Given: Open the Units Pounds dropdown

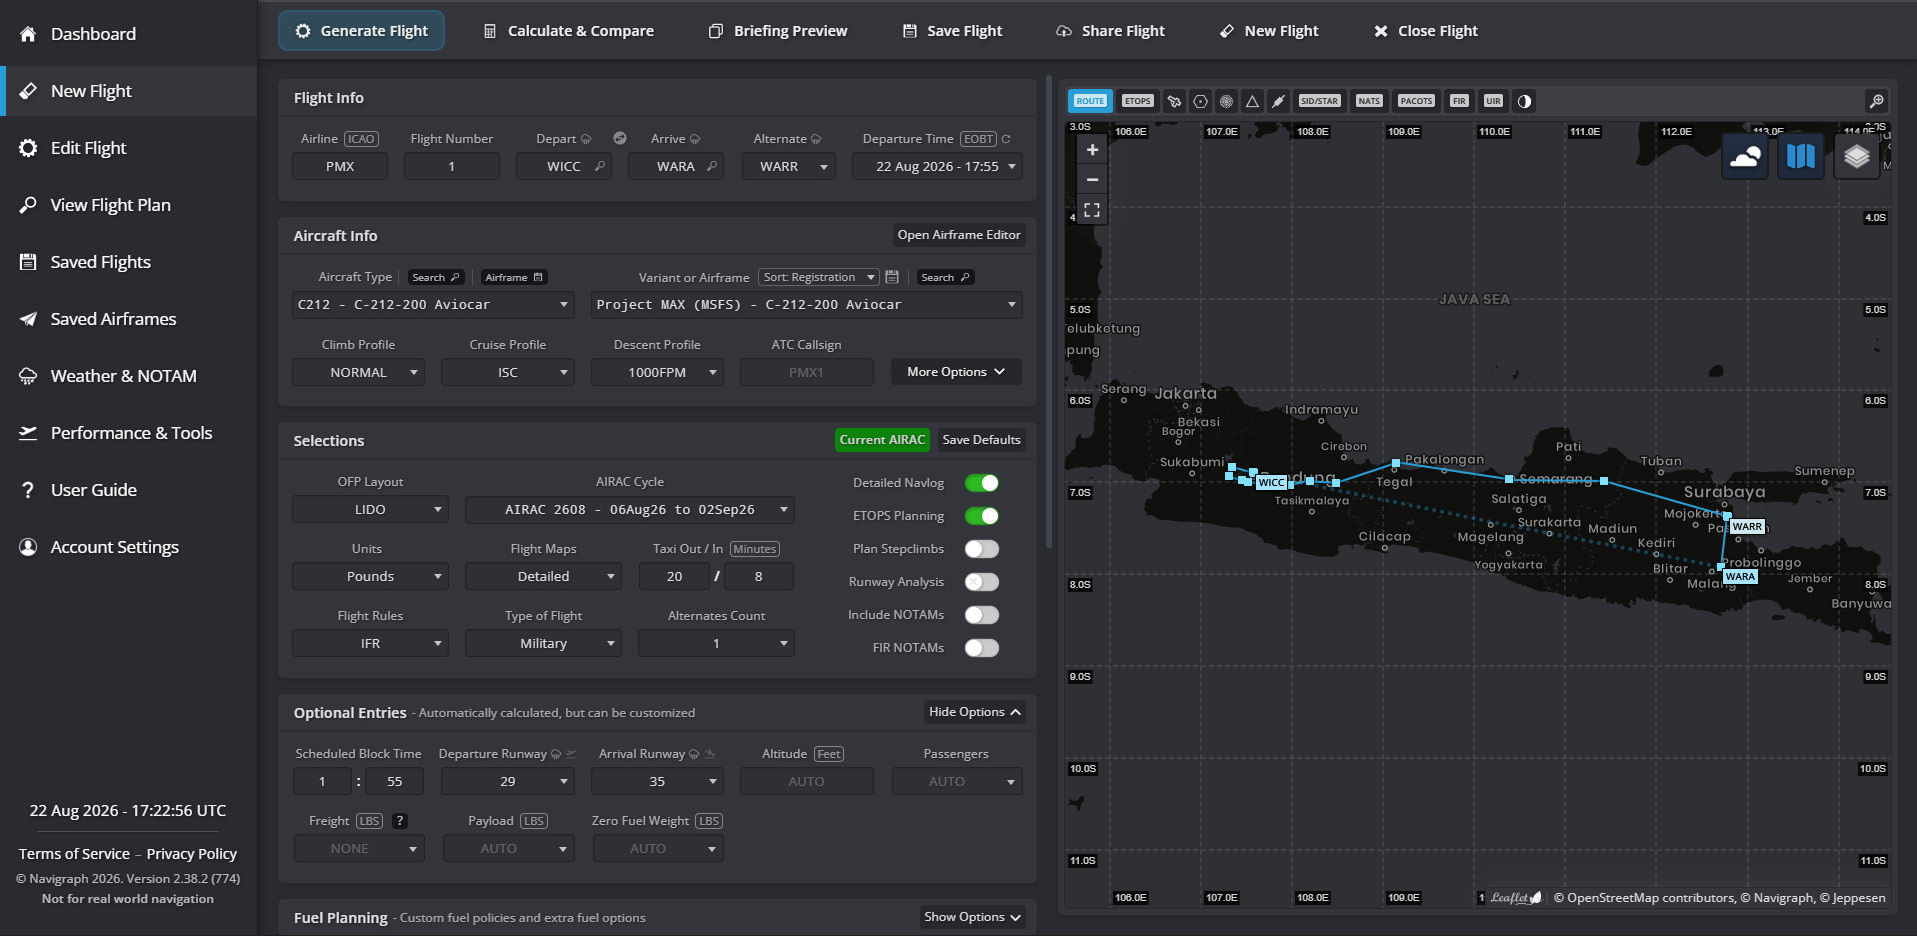Looking at the screenshot, I should (370, 577).
